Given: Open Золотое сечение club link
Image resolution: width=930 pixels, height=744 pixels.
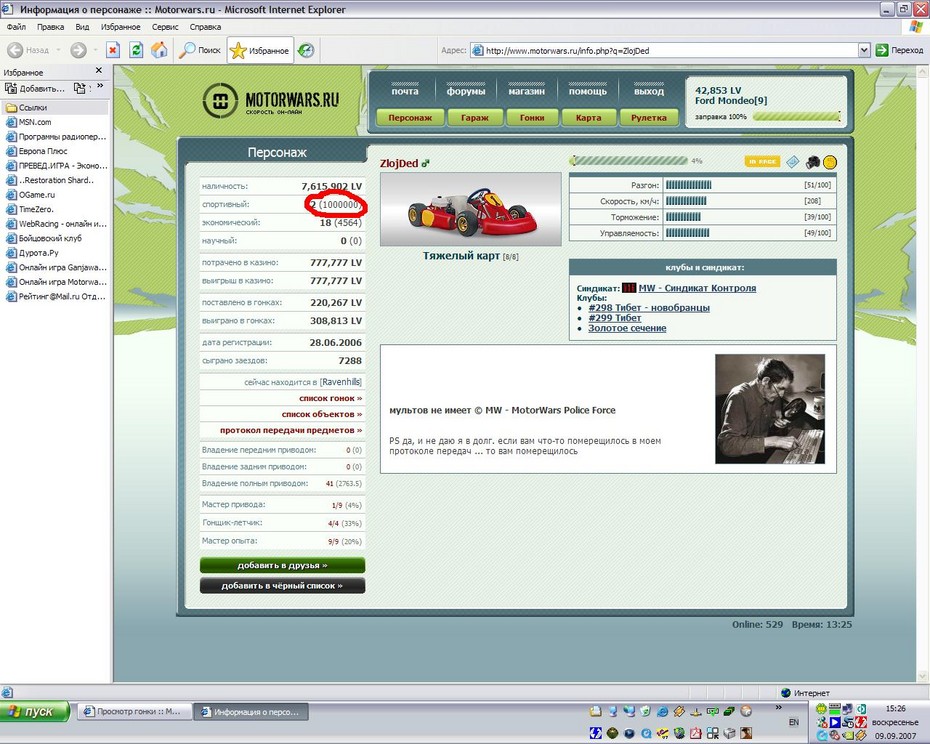Looking at the screenshot, I should 627,328.
